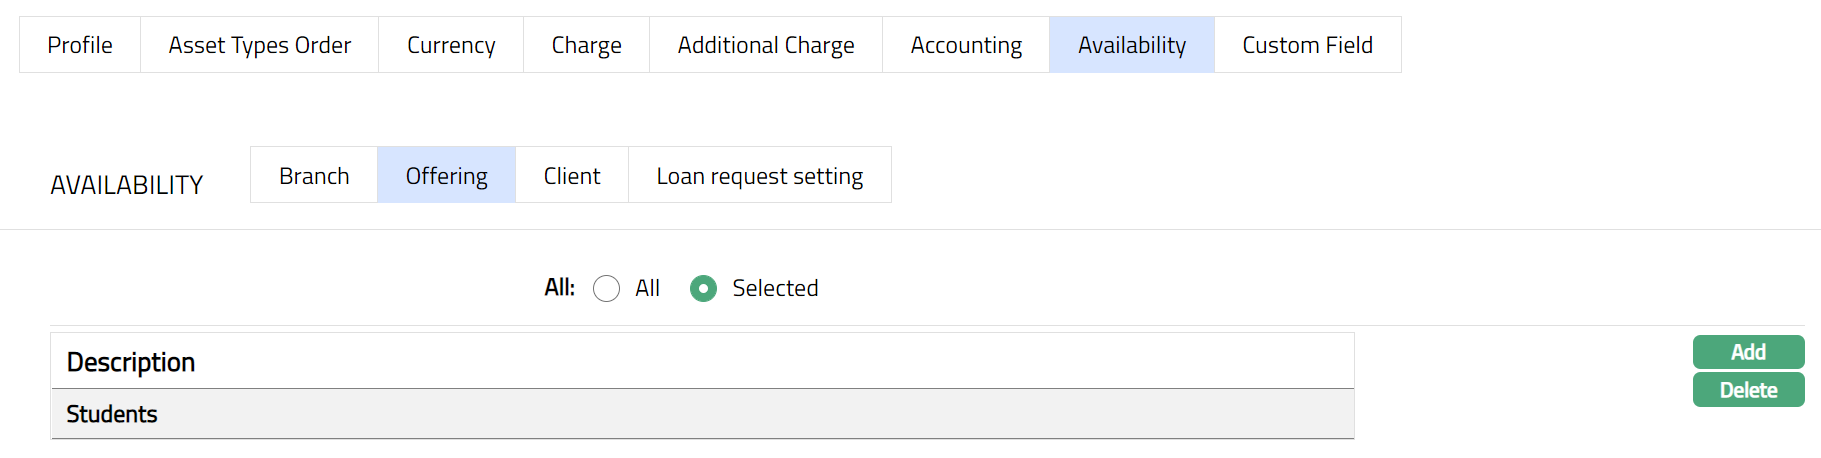Click the AVAILABILITY section heading
This screenshot has height=458, width=1821.
[x=127, y=185]
